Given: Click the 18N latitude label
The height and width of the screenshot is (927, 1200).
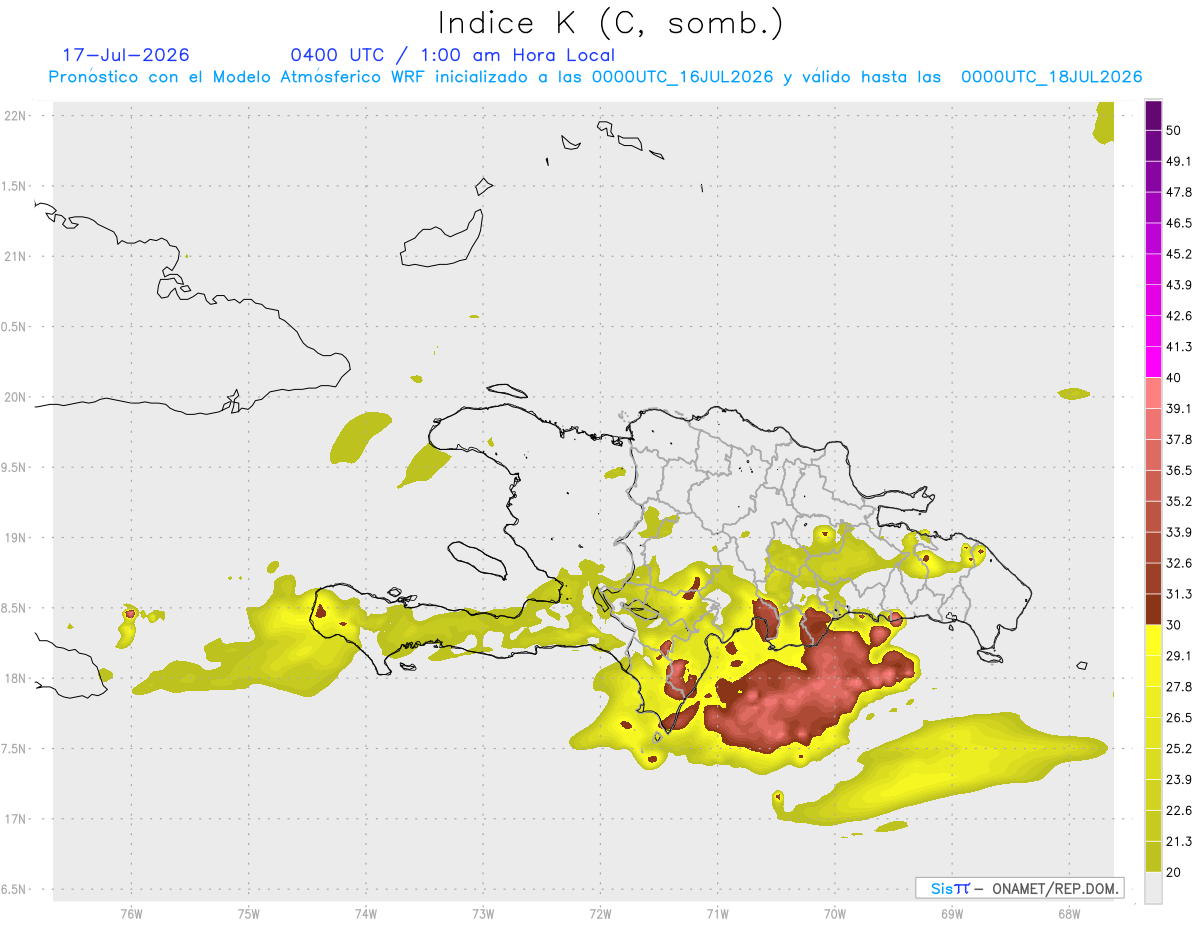Looking at the screenshot, I should [15, 678].
